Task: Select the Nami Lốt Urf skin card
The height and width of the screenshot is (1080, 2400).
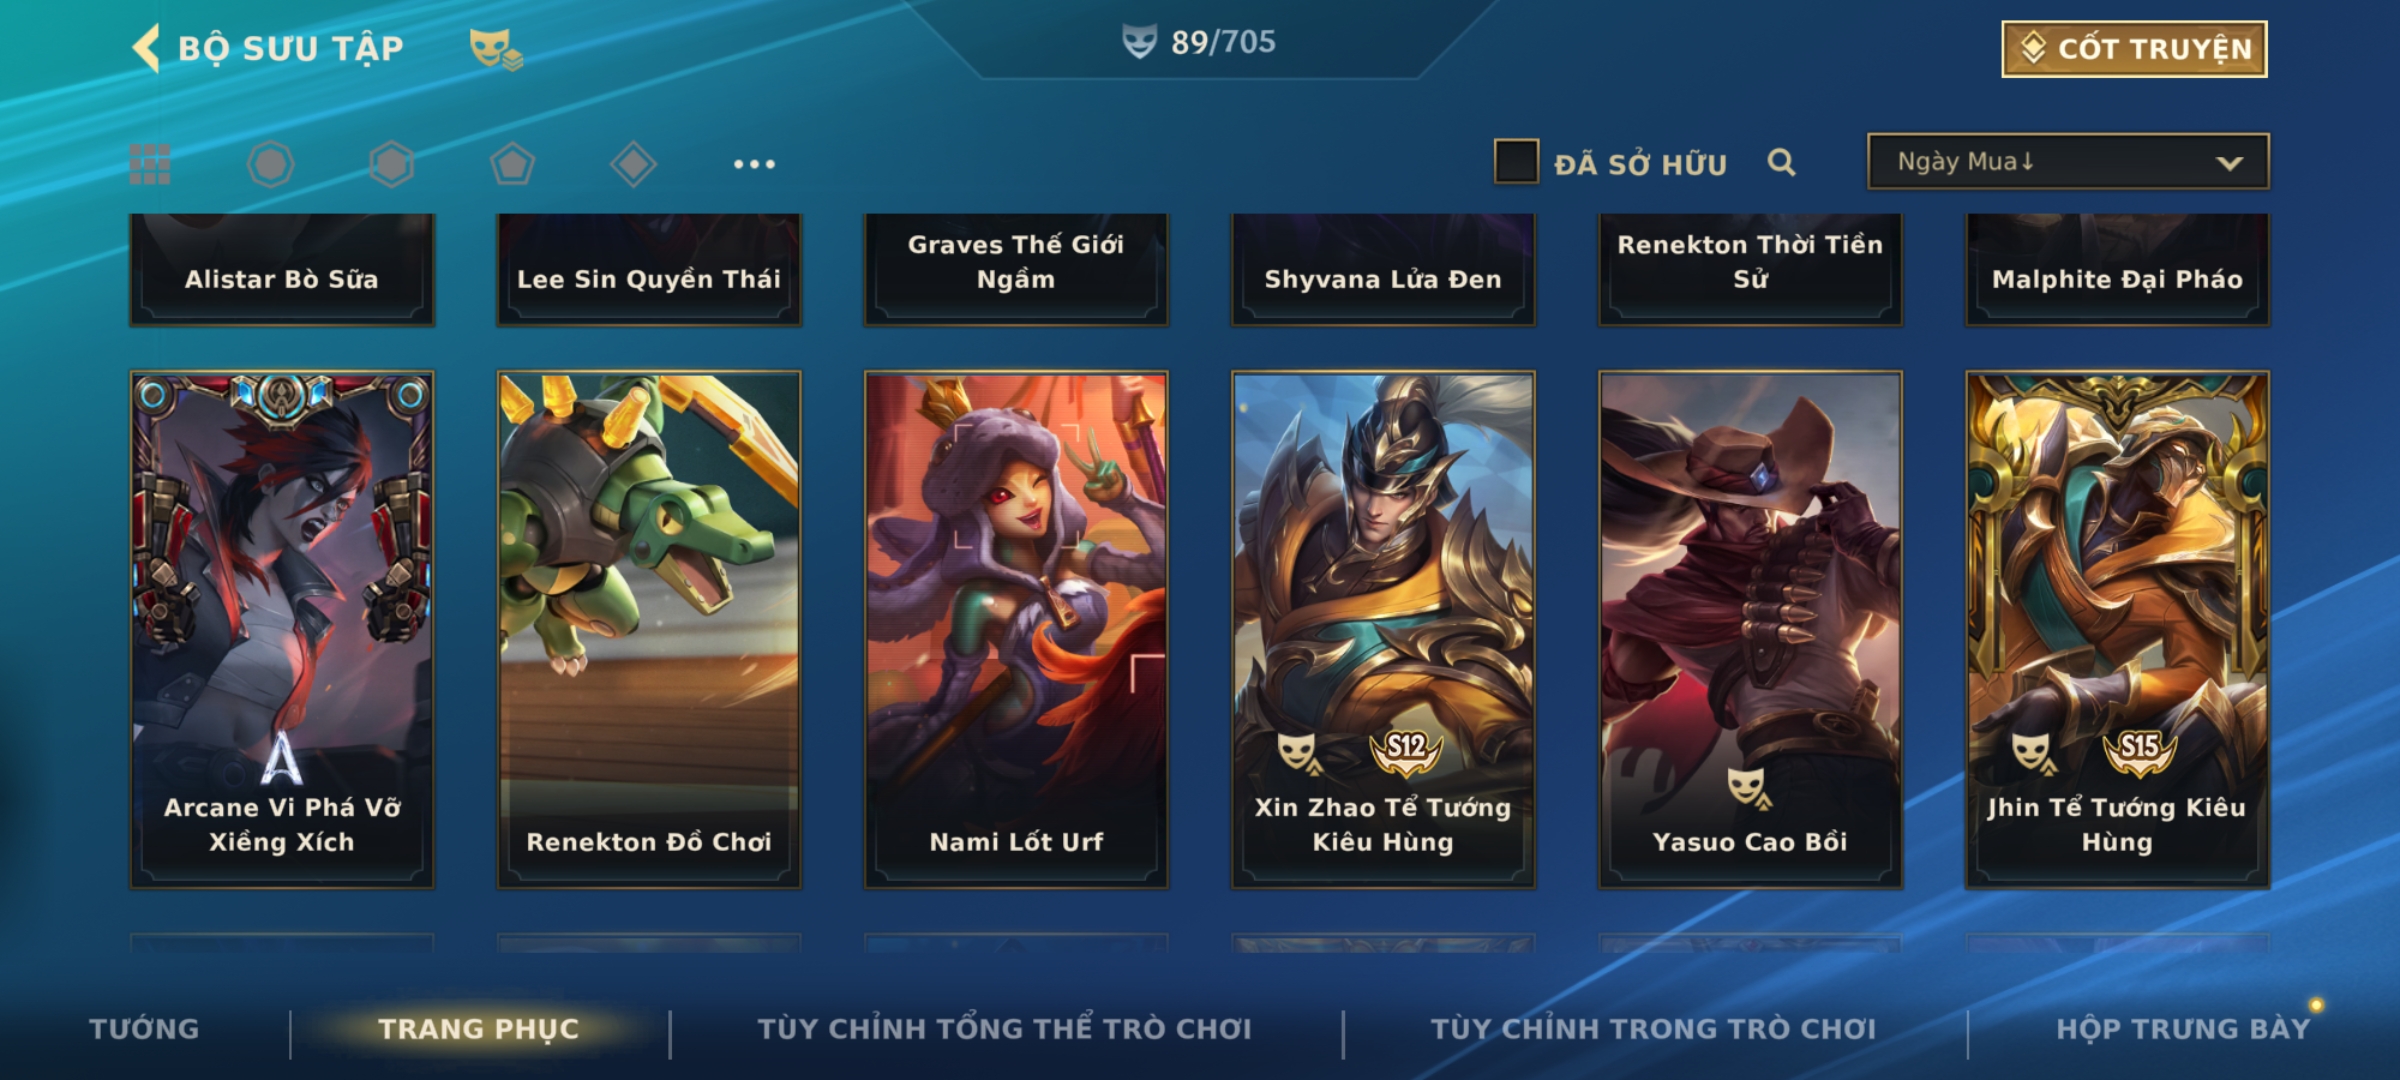Action: [x=1016, y=630]
